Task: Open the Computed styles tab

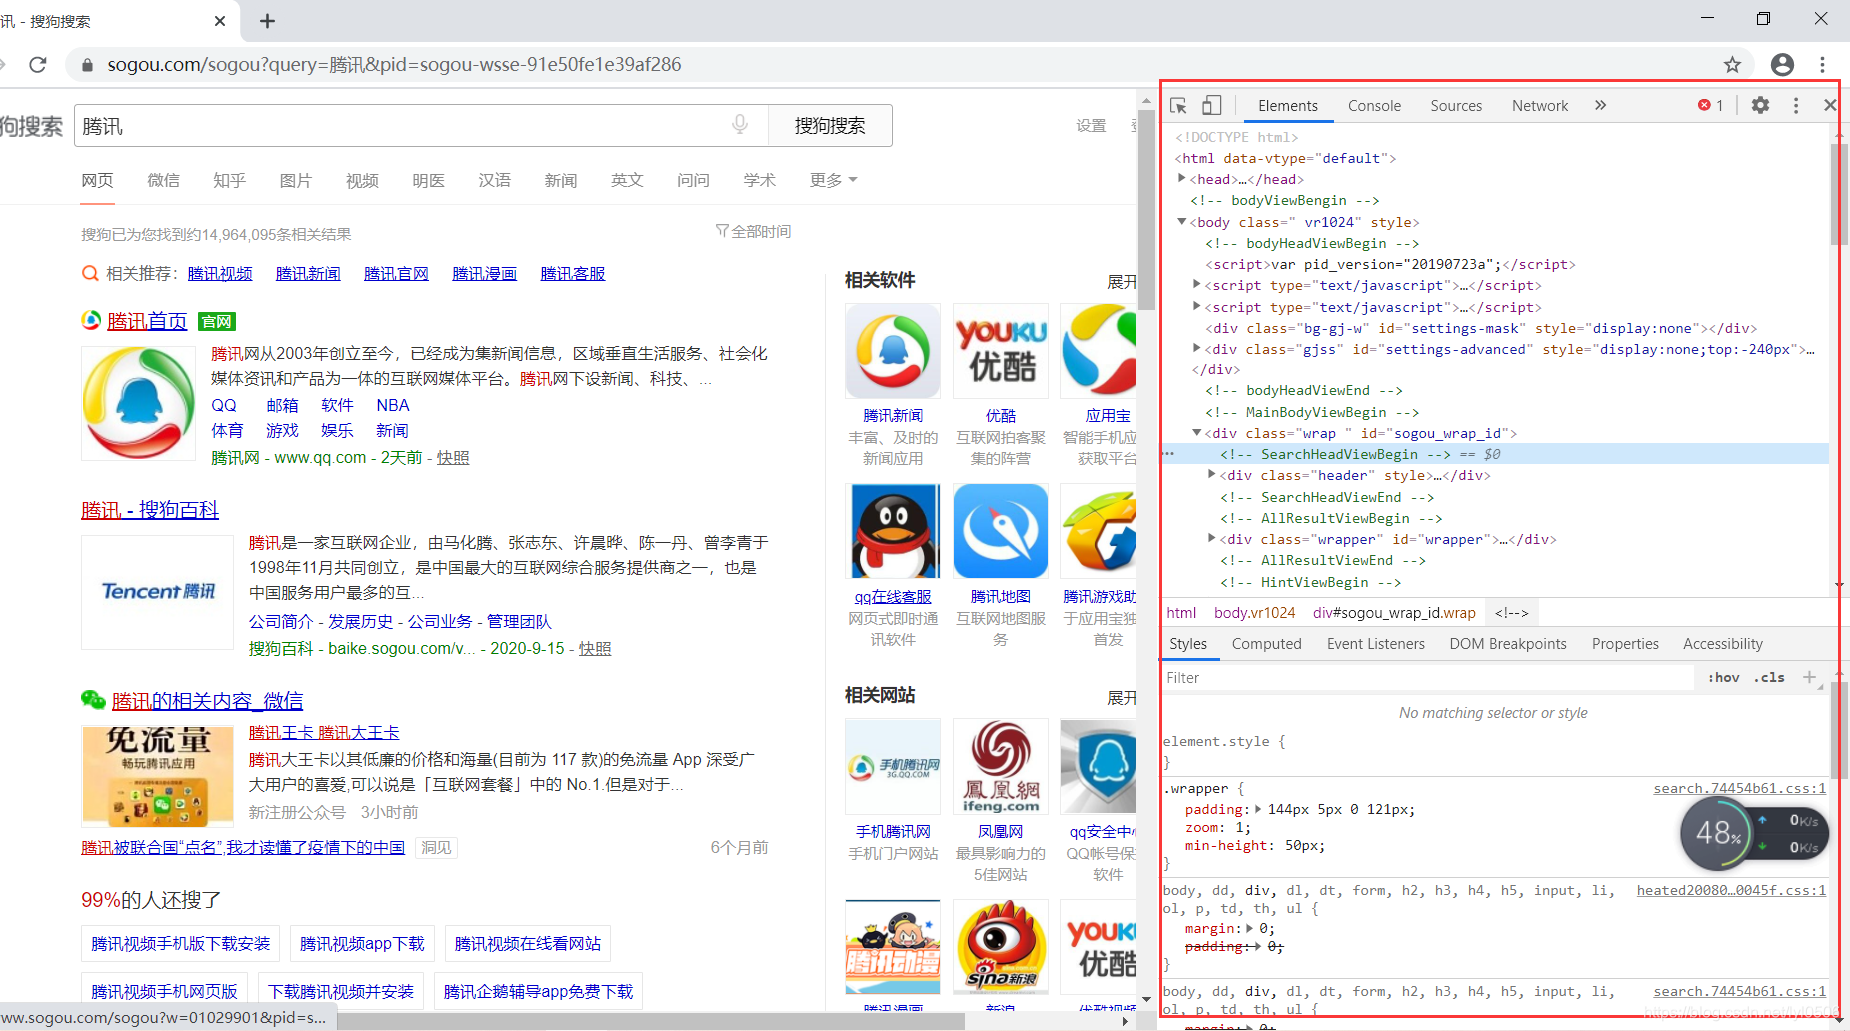Action: pos(1266,644)
